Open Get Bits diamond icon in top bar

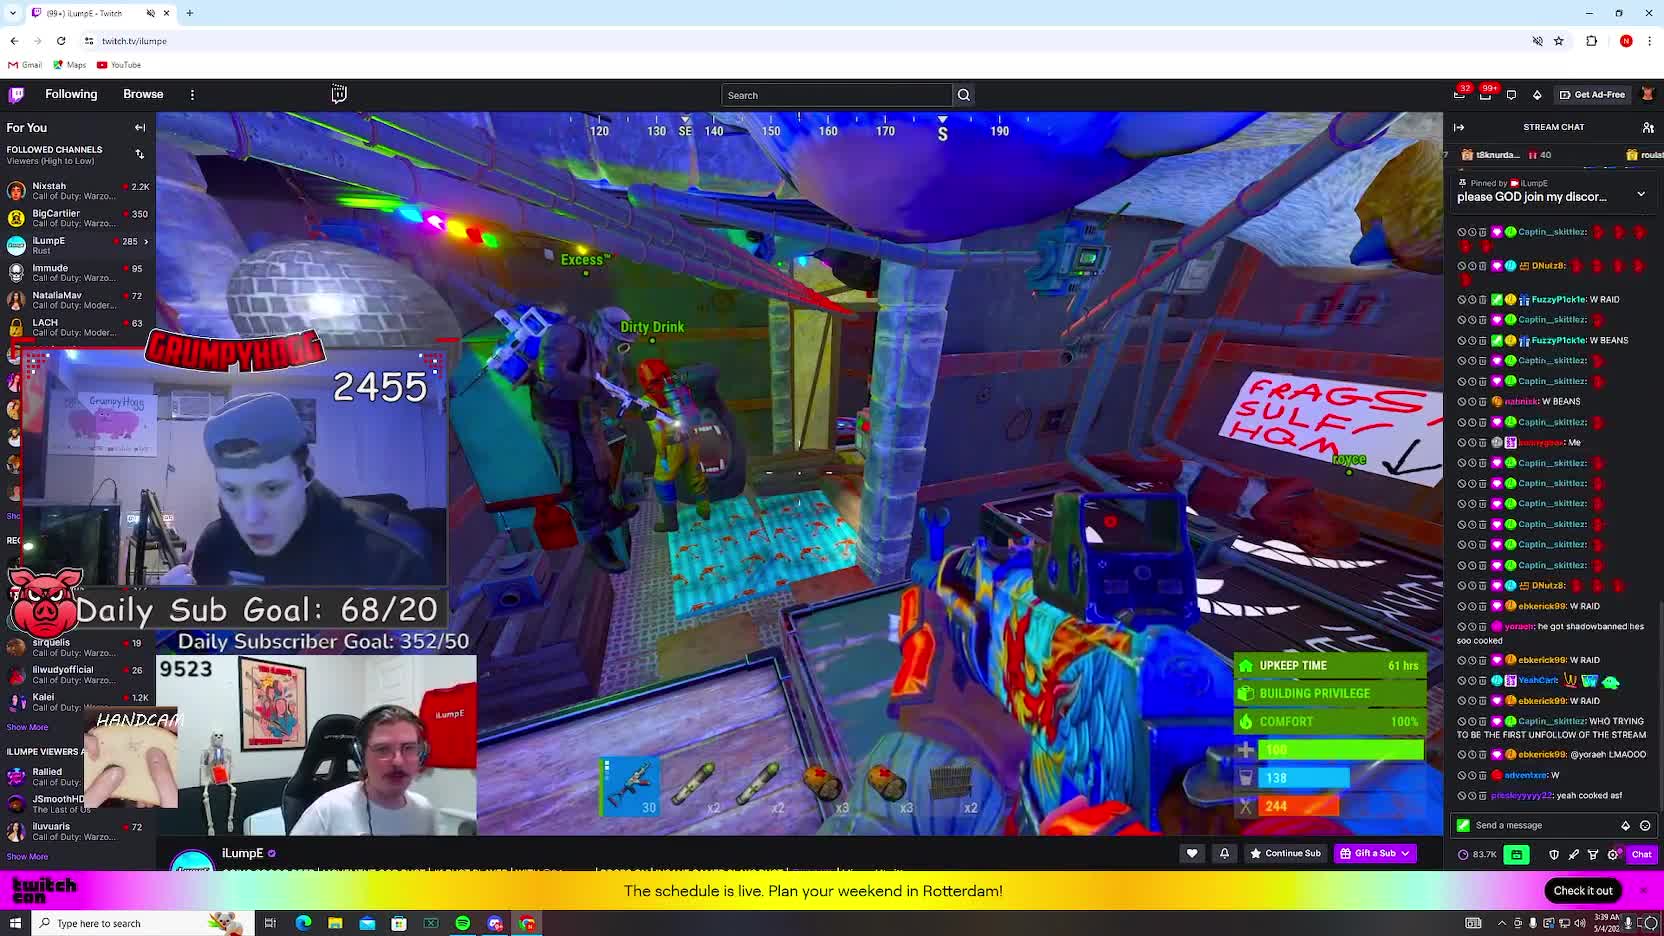(x=1537, y=95)
